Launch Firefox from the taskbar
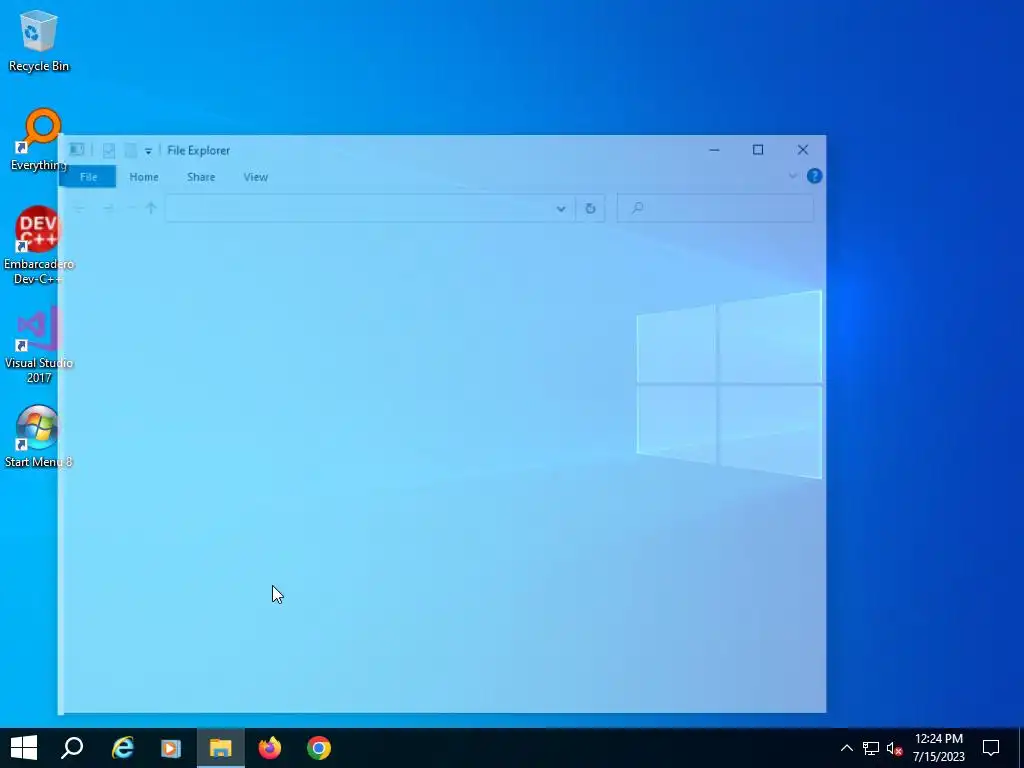The width and height of the screenshot is (1024, 768). coord(270,748)
